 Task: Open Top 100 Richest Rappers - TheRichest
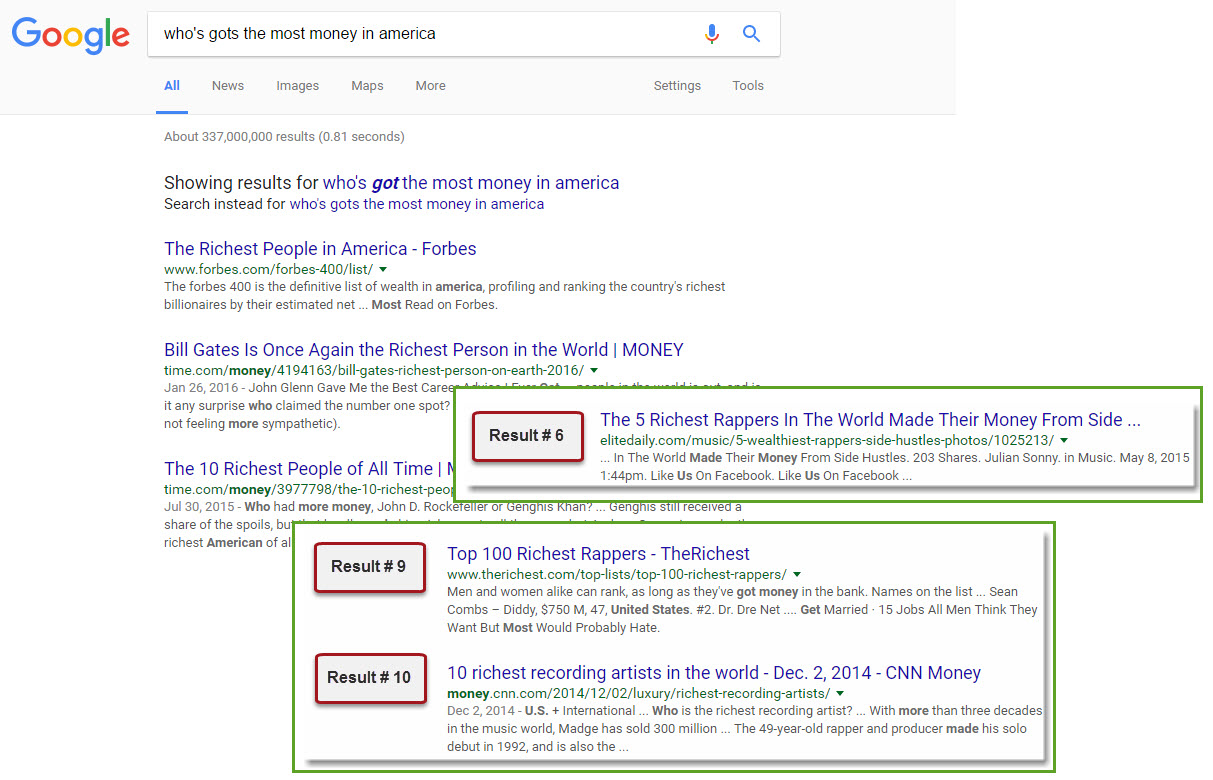coord(598,554)
